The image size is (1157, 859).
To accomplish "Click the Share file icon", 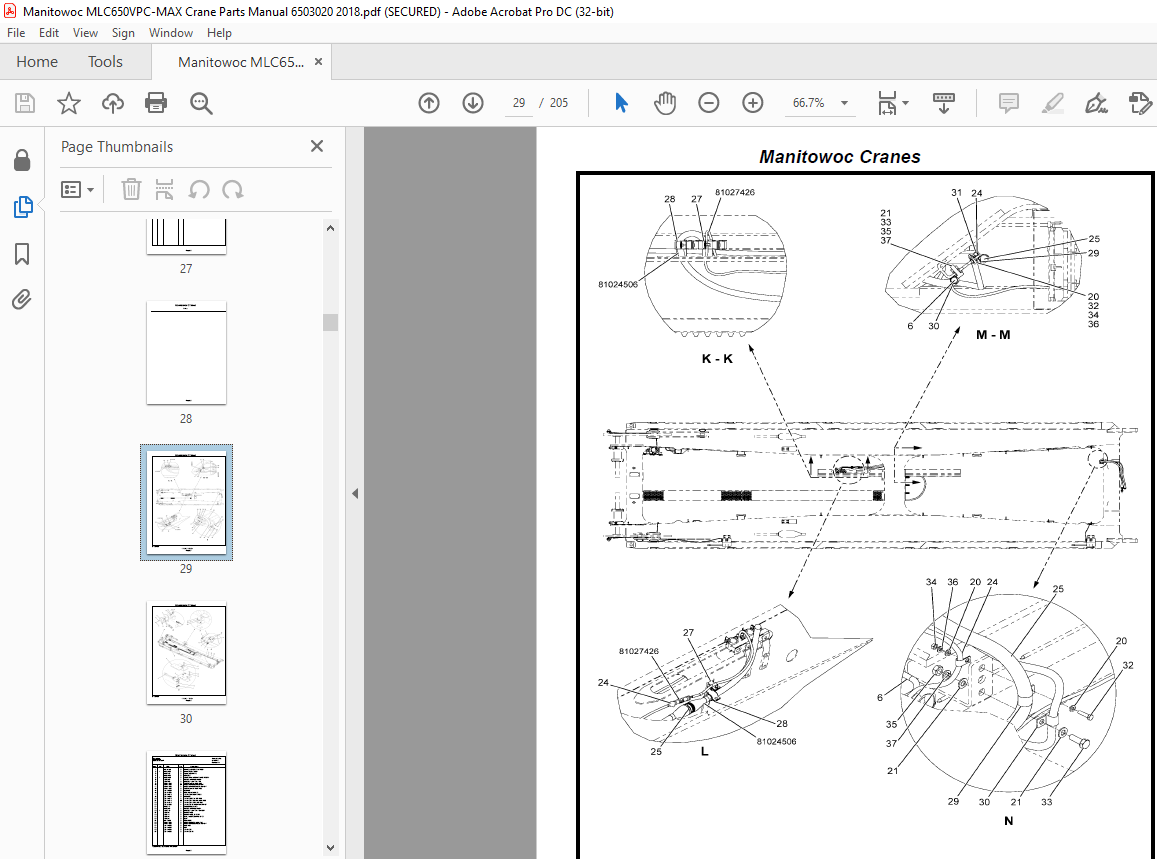I will [x=1140, y=103].
